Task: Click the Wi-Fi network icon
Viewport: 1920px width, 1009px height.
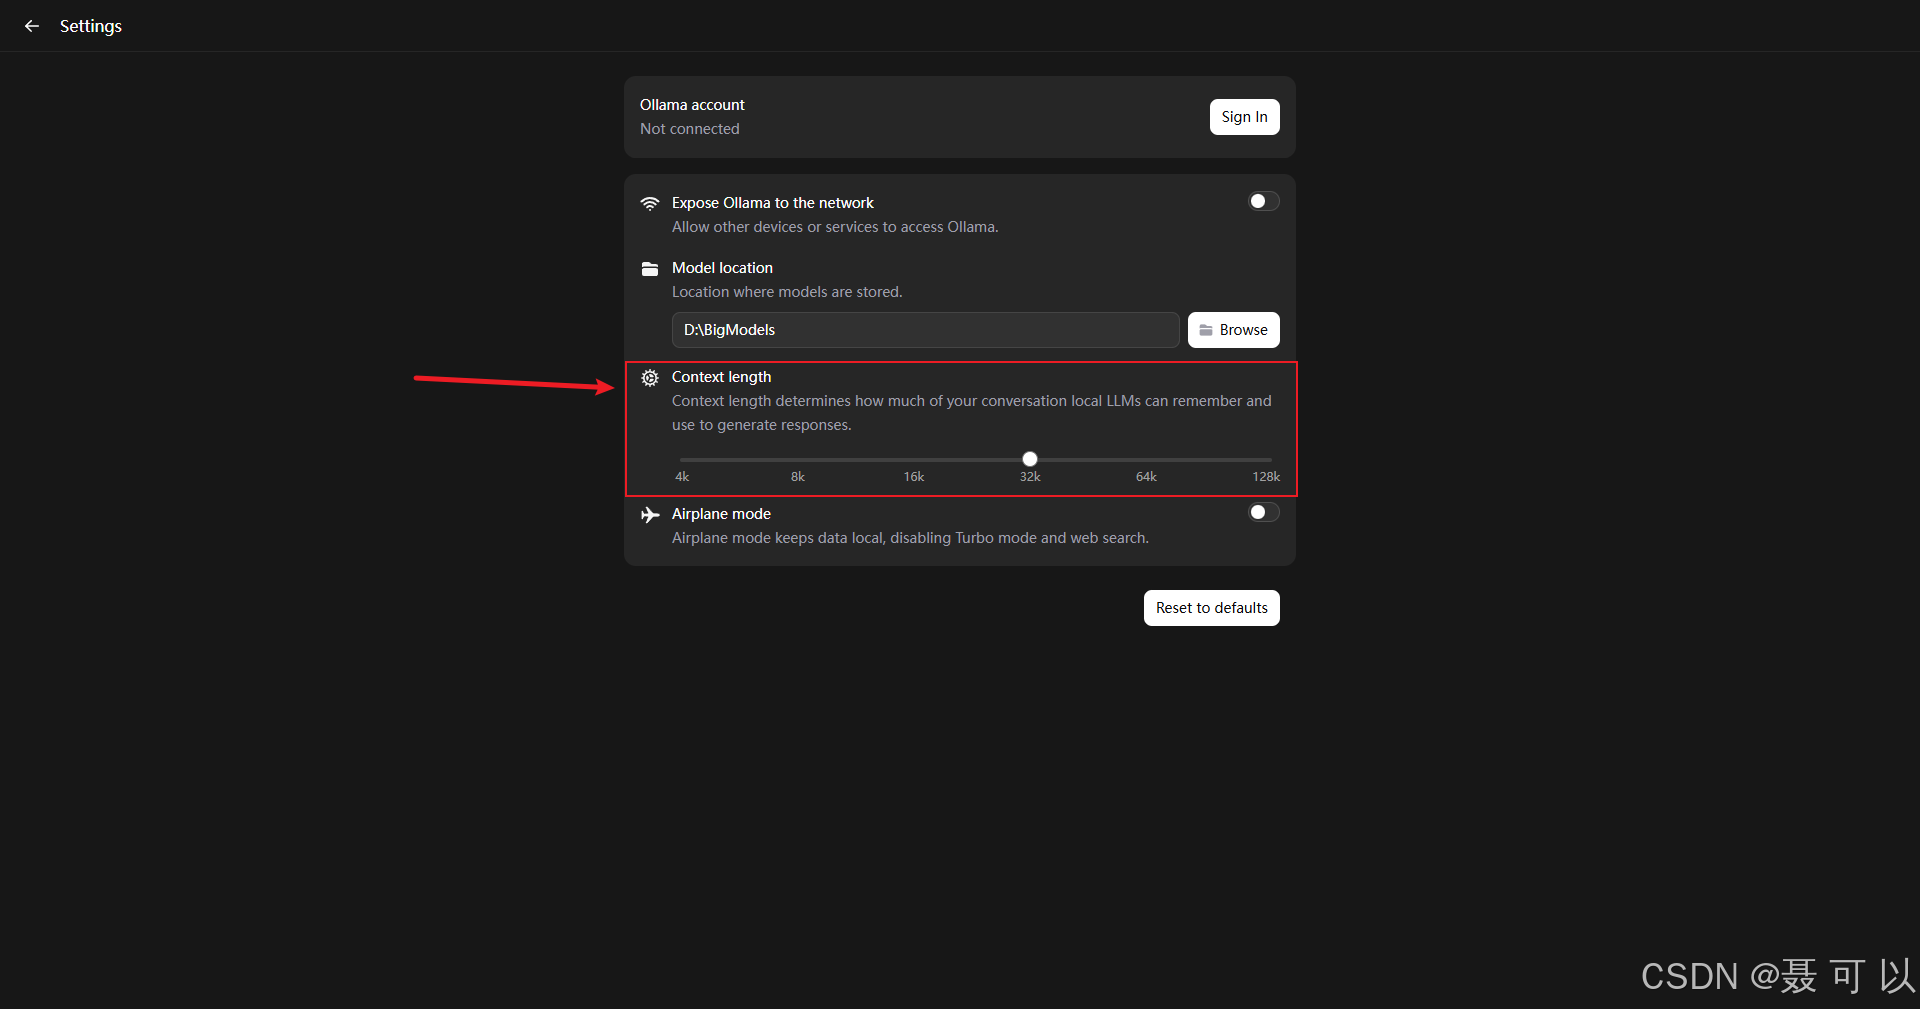Action: (650, 203)
